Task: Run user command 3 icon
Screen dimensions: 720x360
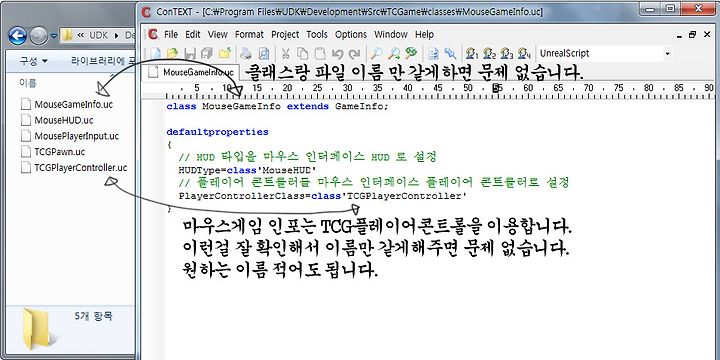Action: coord(507,53)
